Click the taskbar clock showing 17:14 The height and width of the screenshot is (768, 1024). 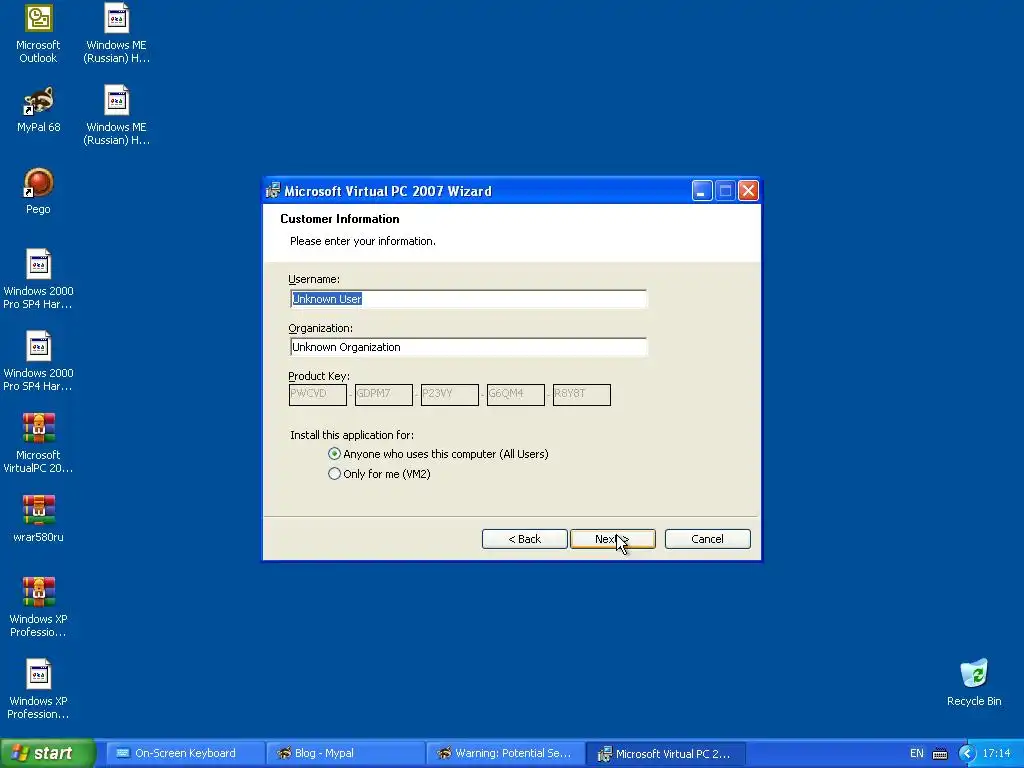click(x=996, y=754)
